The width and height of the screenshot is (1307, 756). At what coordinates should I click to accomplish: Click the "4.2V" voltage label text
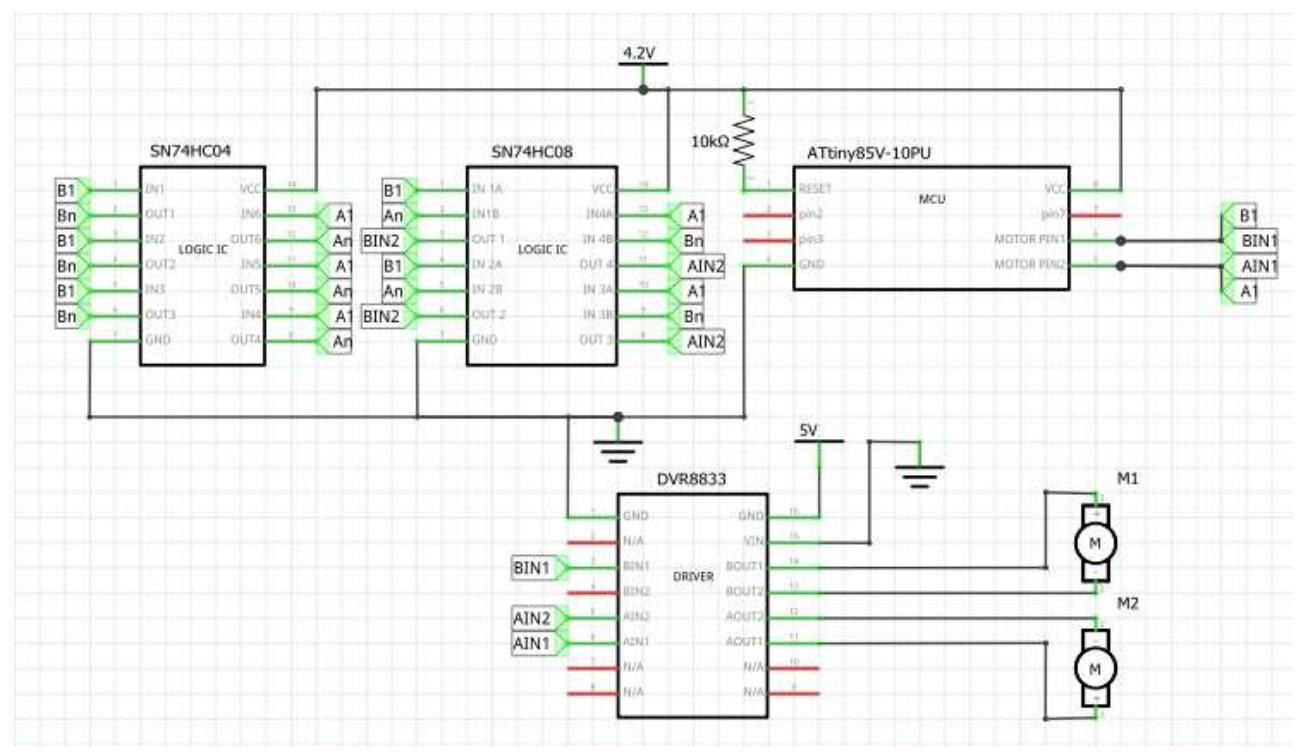point(638,53)
